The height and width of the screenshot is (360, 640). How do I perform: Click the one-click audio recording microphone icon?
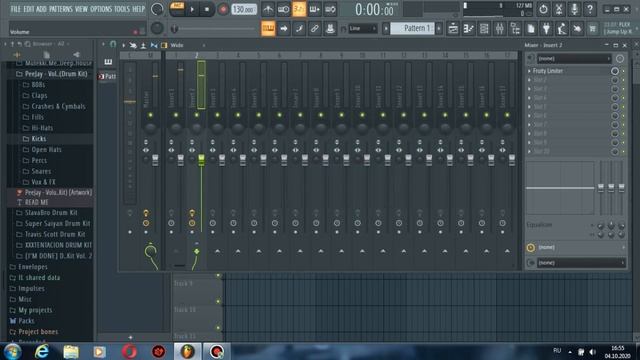point(574,9)
